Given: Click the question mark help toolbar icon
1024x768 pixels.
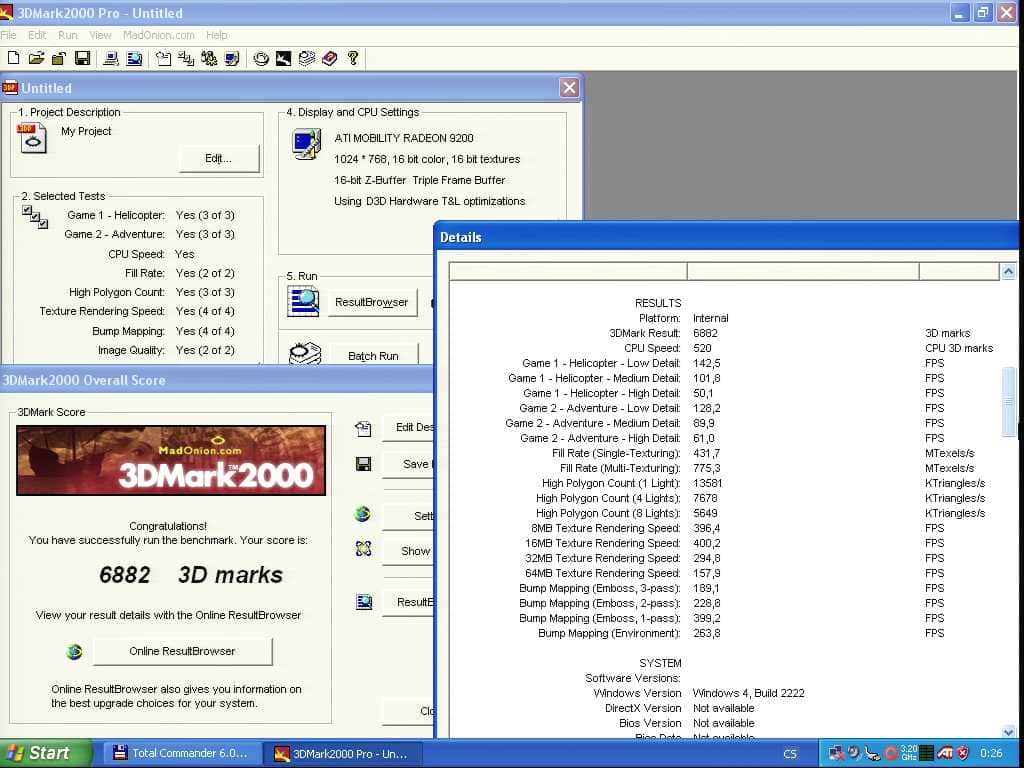Looking at the screenshot, I should pos(353,59).
